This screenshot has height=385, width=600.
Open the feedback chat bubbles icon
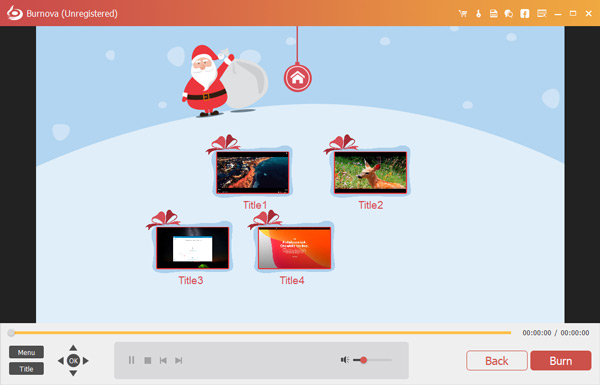509,14
